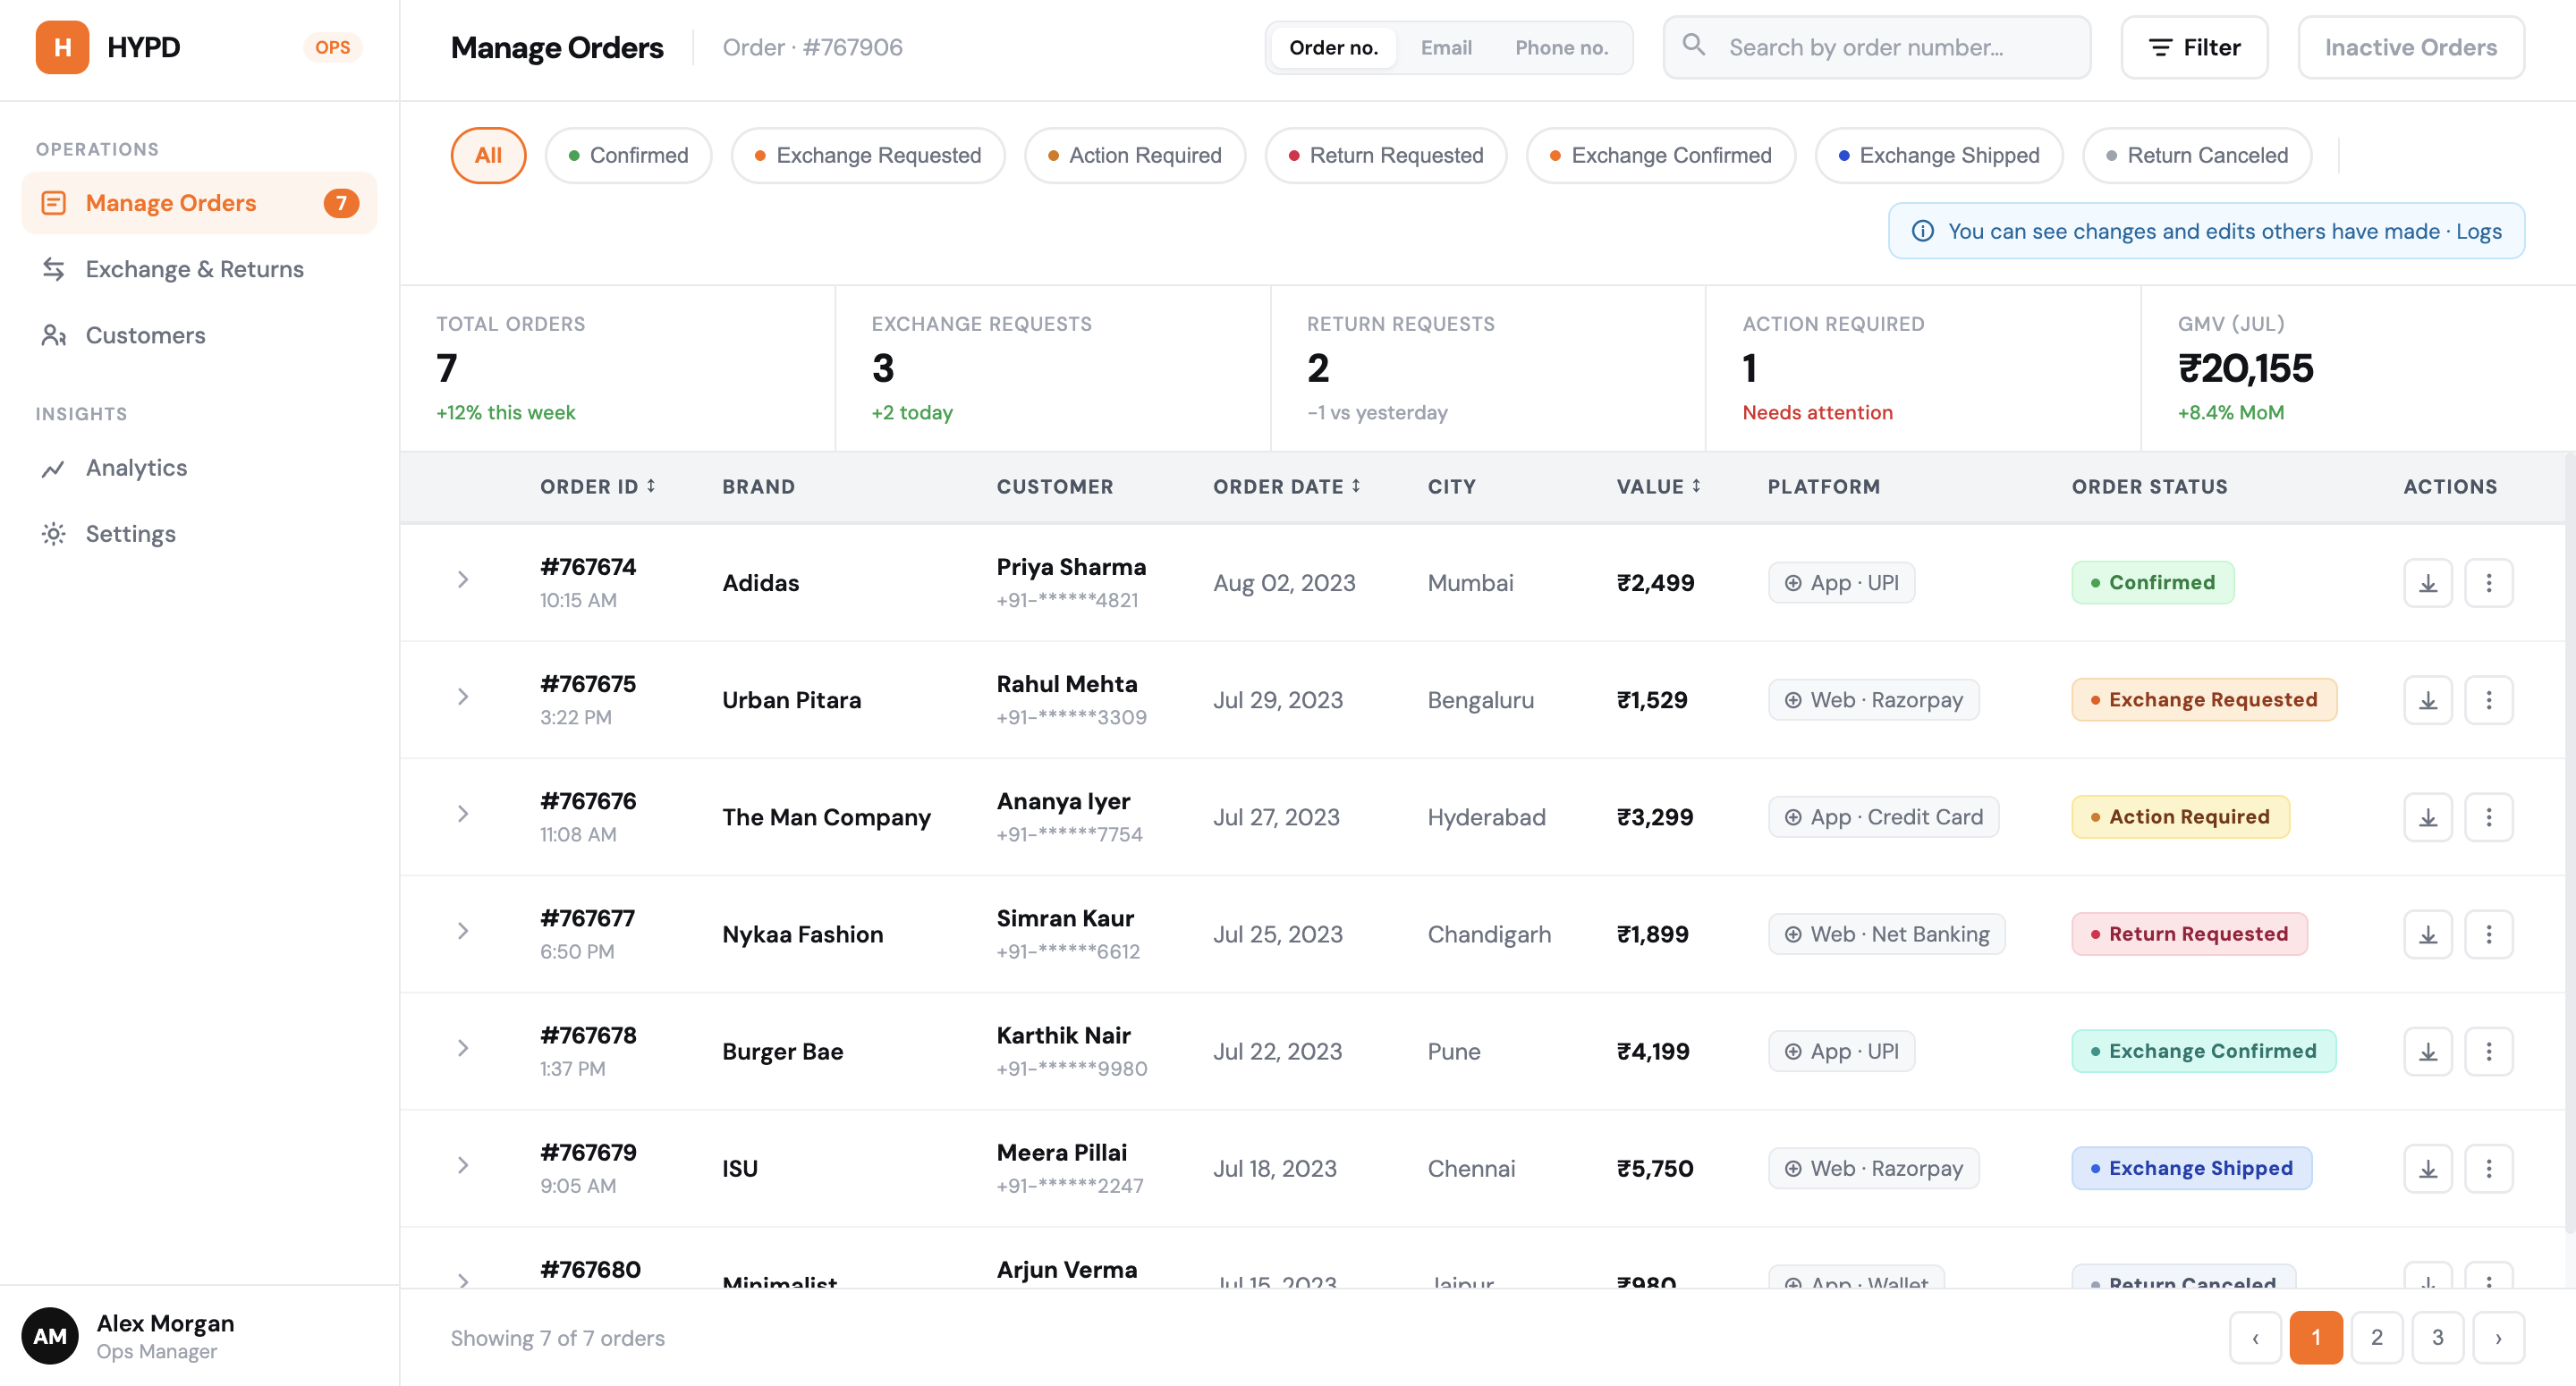
Task: Select the All status filter chip
Action: (488, 155)
